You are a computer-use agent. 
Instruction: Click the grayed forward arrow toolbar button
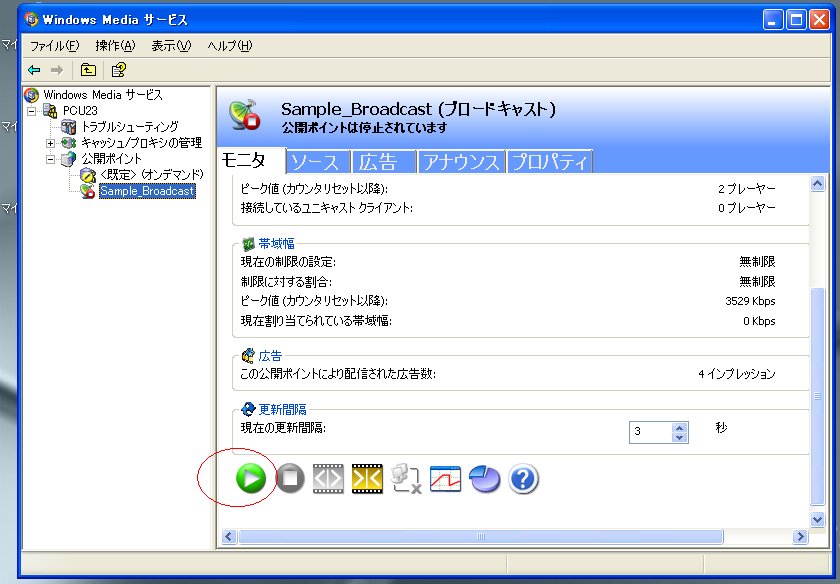click(57, 70)
